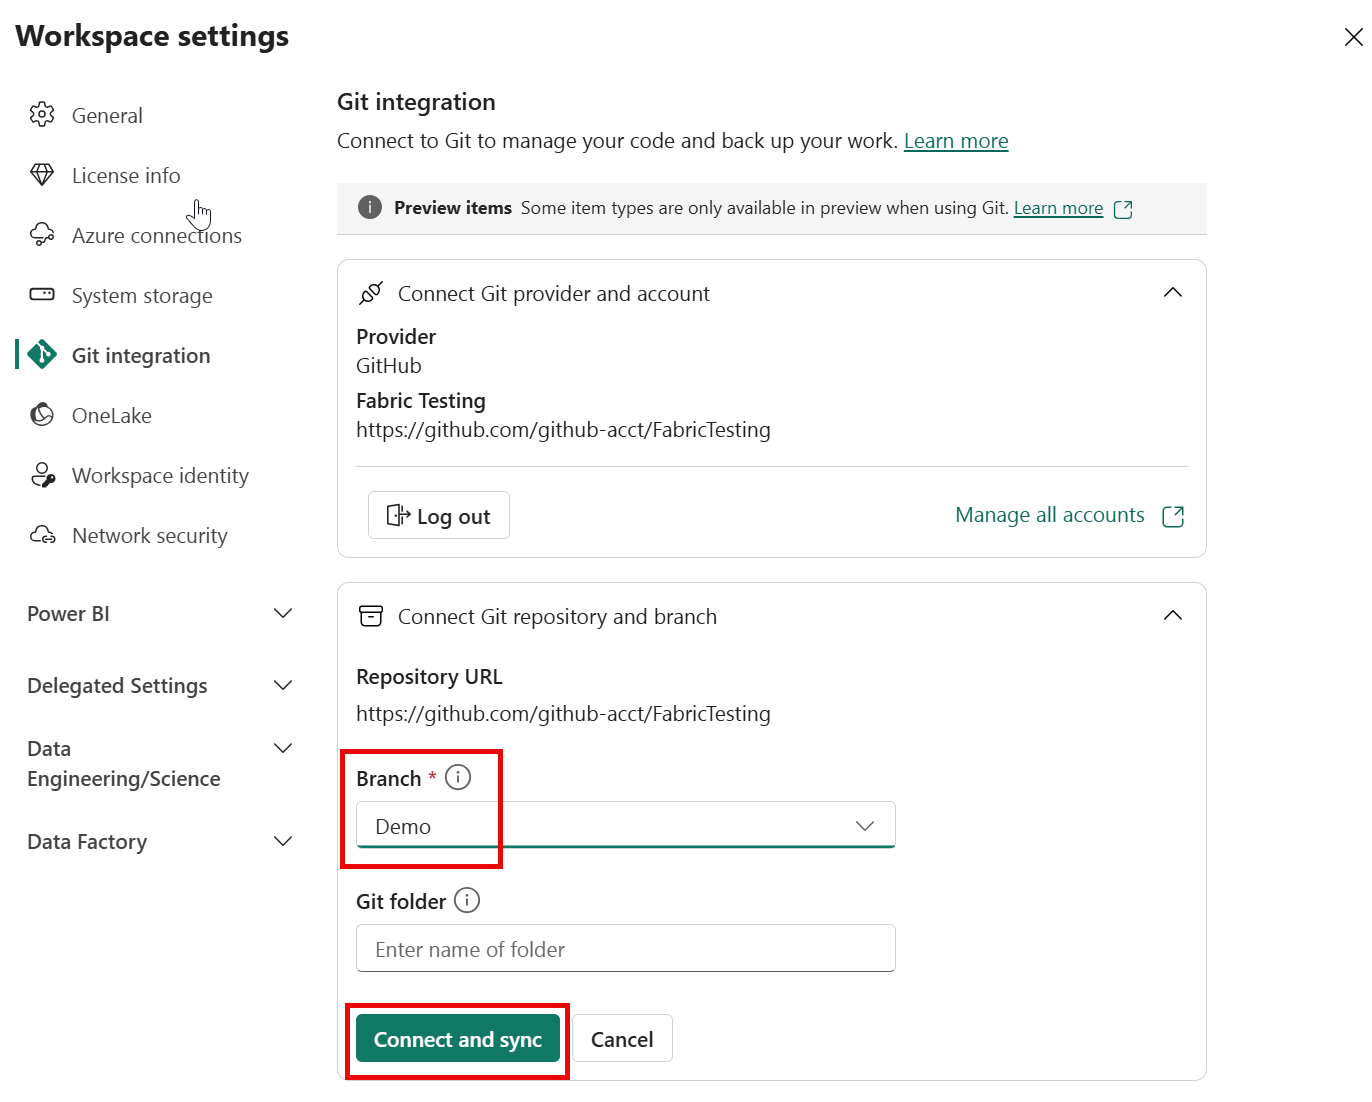The width and height of the screenshot is (1372, 1102).
Task: Click the Git folder info icon
Action: (466, 900)
